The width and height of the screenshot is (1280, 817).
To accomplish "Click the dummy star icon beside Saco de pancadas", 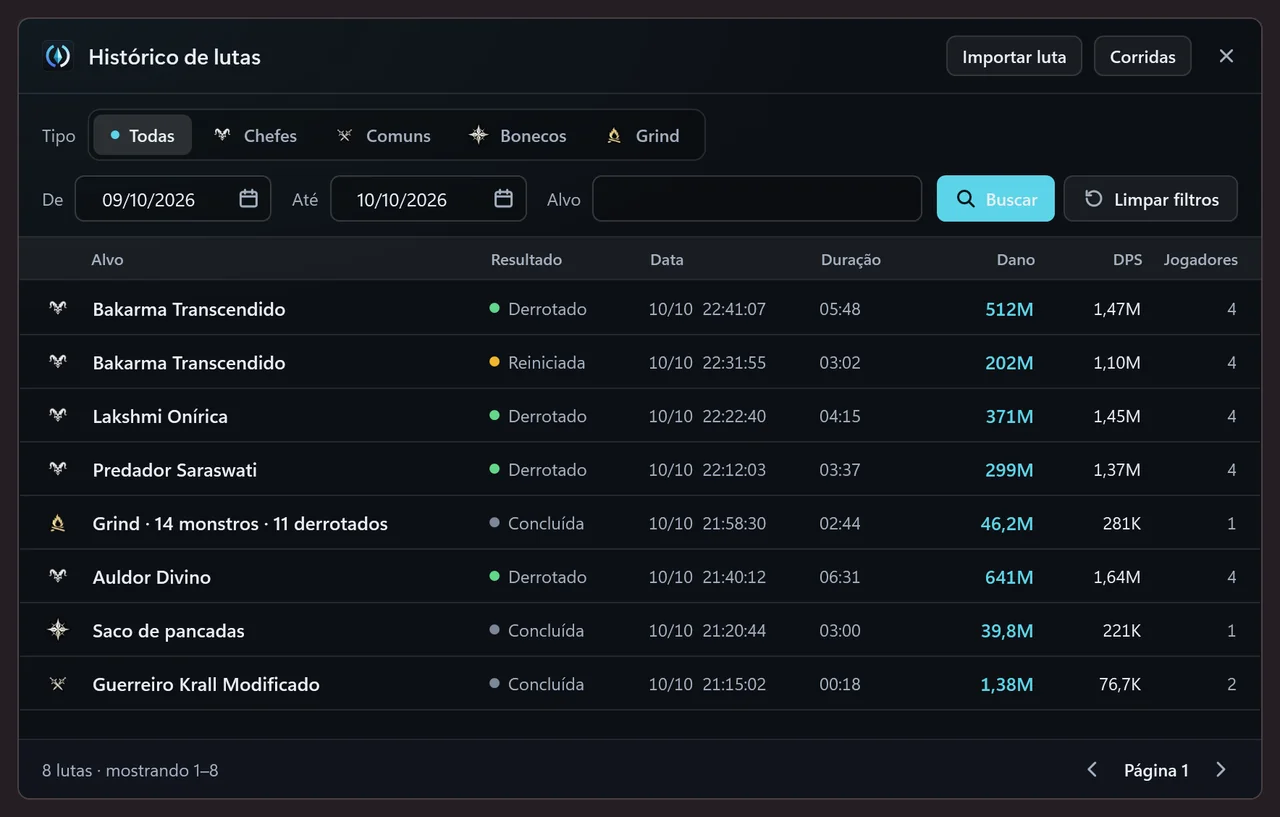I will point(58,630).
